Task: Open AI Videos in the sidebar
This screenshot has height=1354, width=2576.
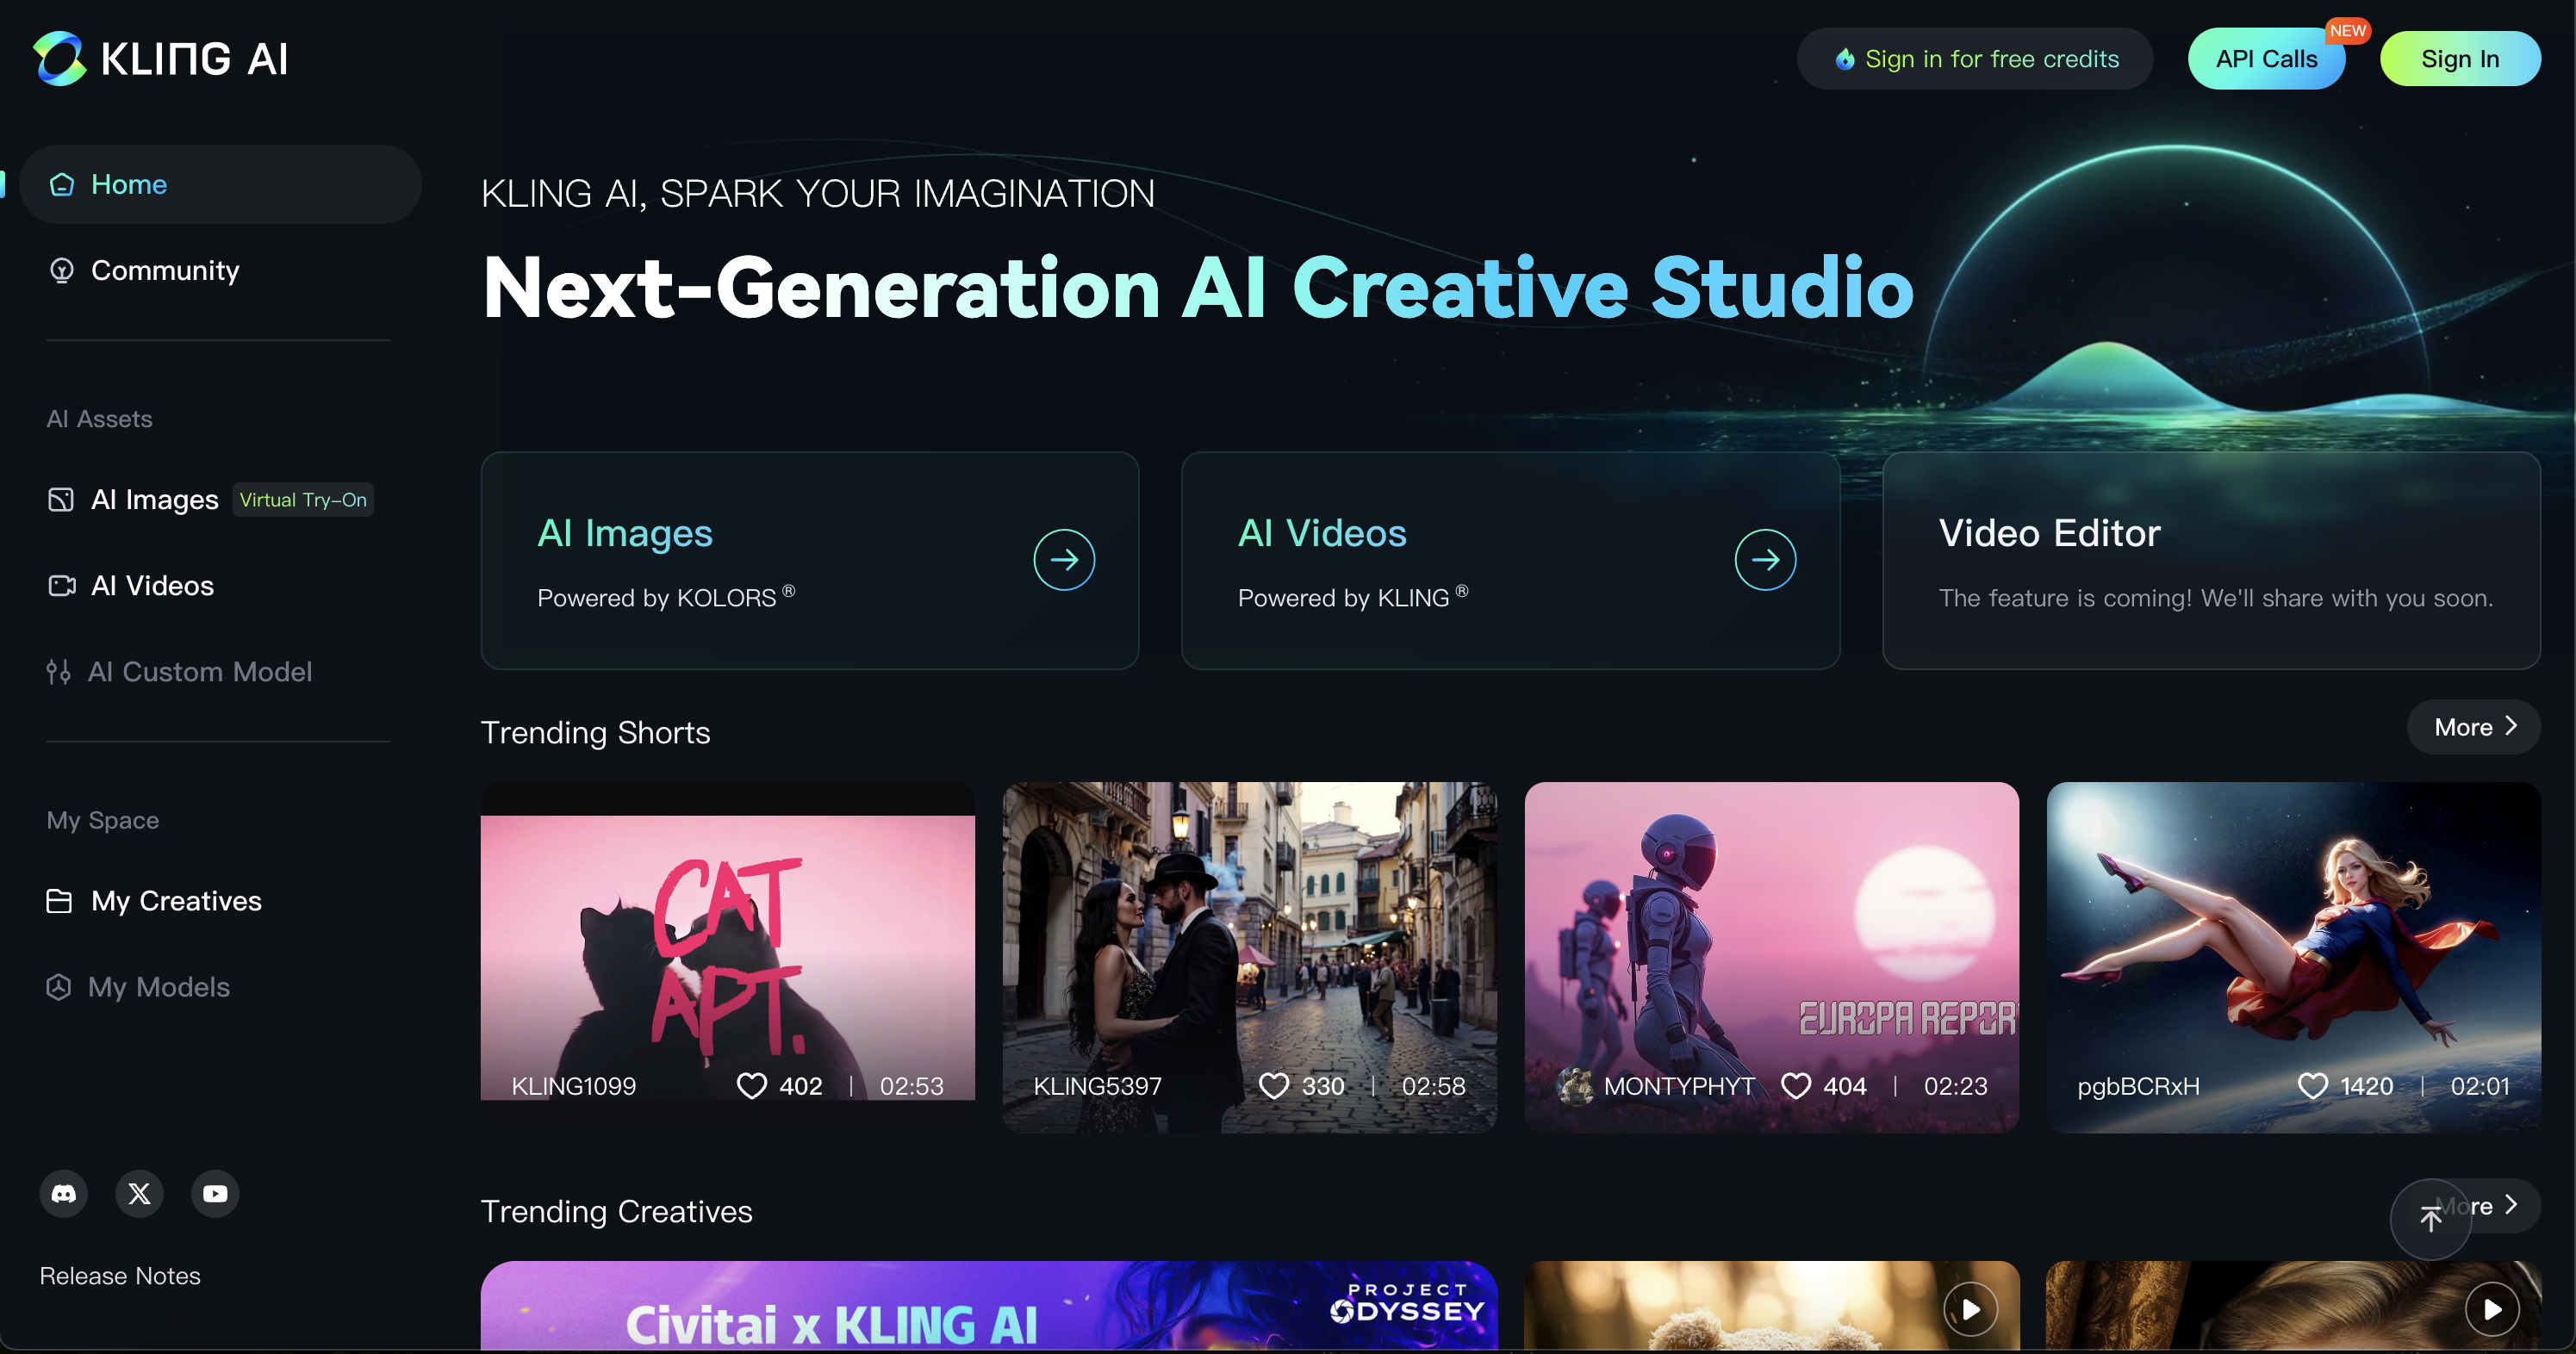Action: tap(152, 586)
